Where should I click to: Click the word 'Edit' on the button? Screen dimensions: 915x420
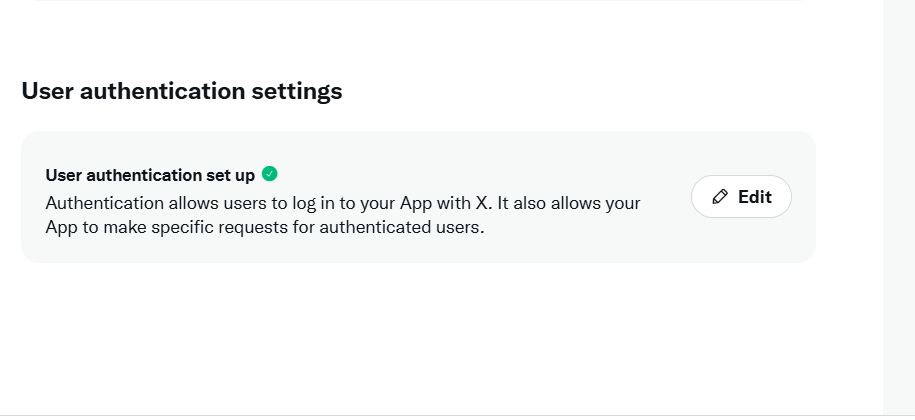755,197
